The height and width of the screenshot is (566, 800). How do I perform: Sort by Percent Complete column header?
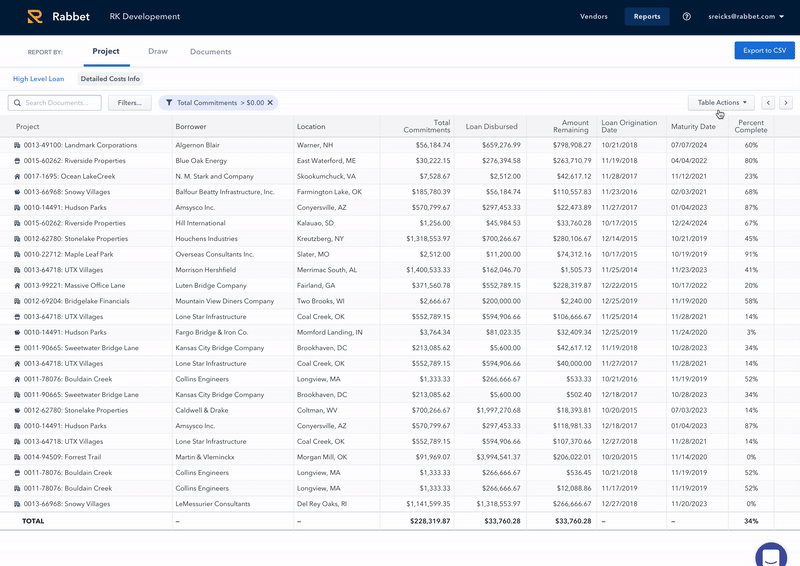click(750, 126)
